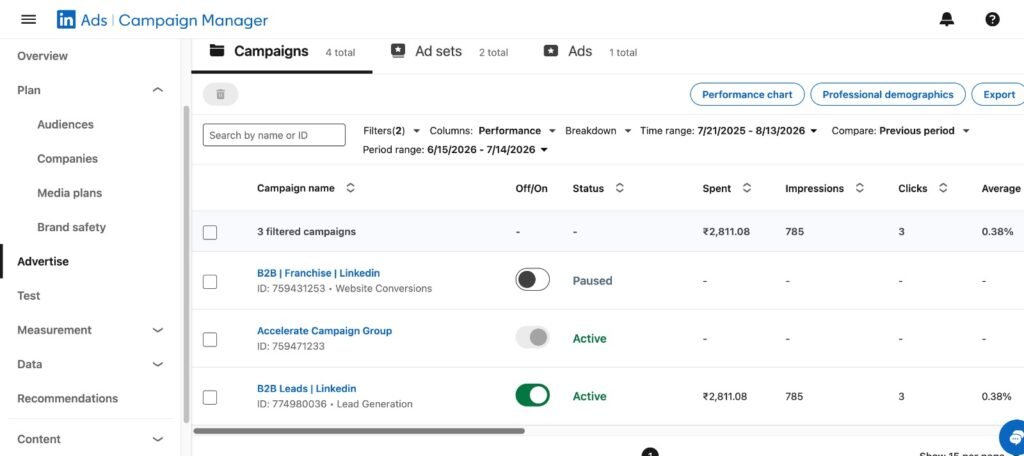This screenshot has width=1024, height=456.
Task: Click ID: 759471233 text
Action: tap(291, 346)
